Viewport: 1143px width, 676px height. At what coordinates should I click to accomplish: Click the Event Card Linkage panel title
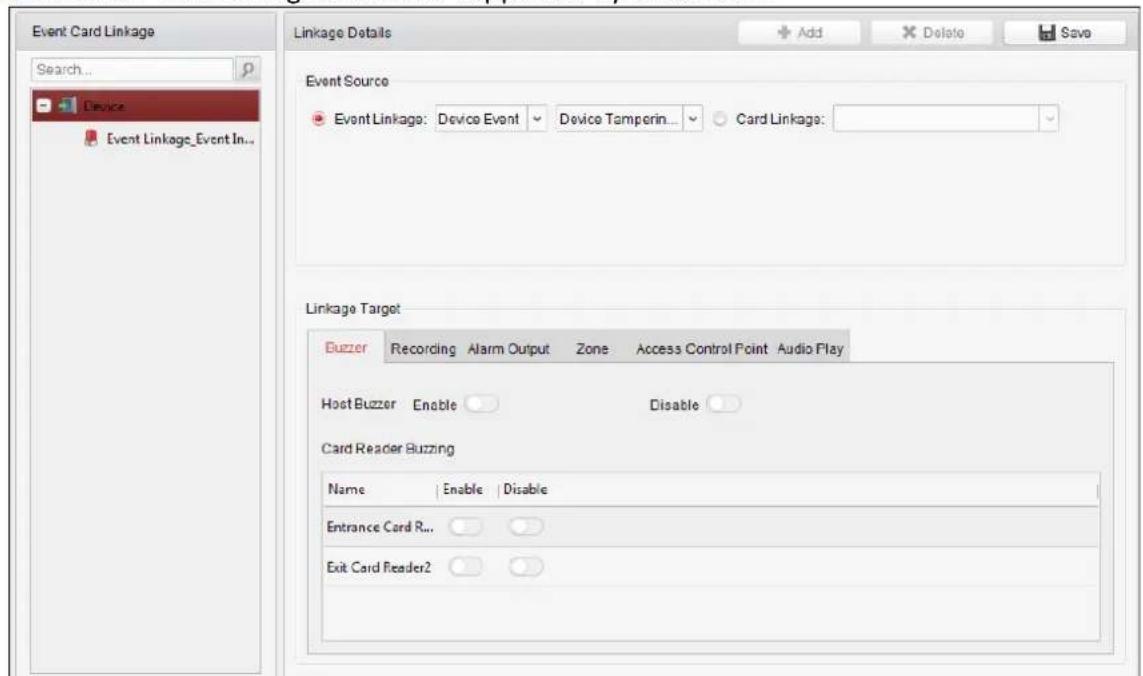coord(93,31)
